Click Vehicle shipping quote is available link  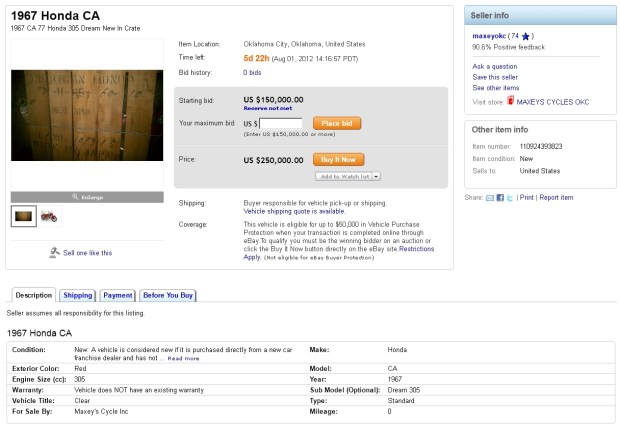click(x=295, y=211)
